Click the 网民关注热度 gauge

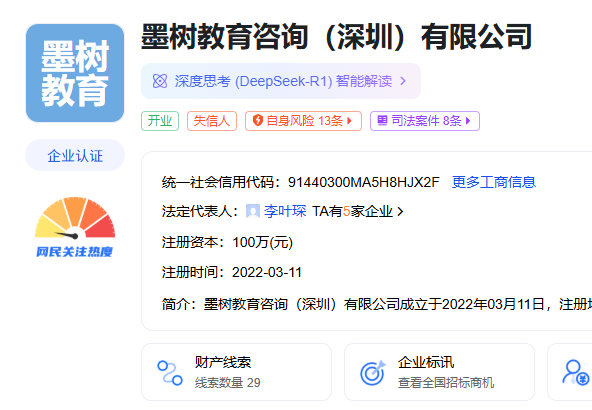75,227
